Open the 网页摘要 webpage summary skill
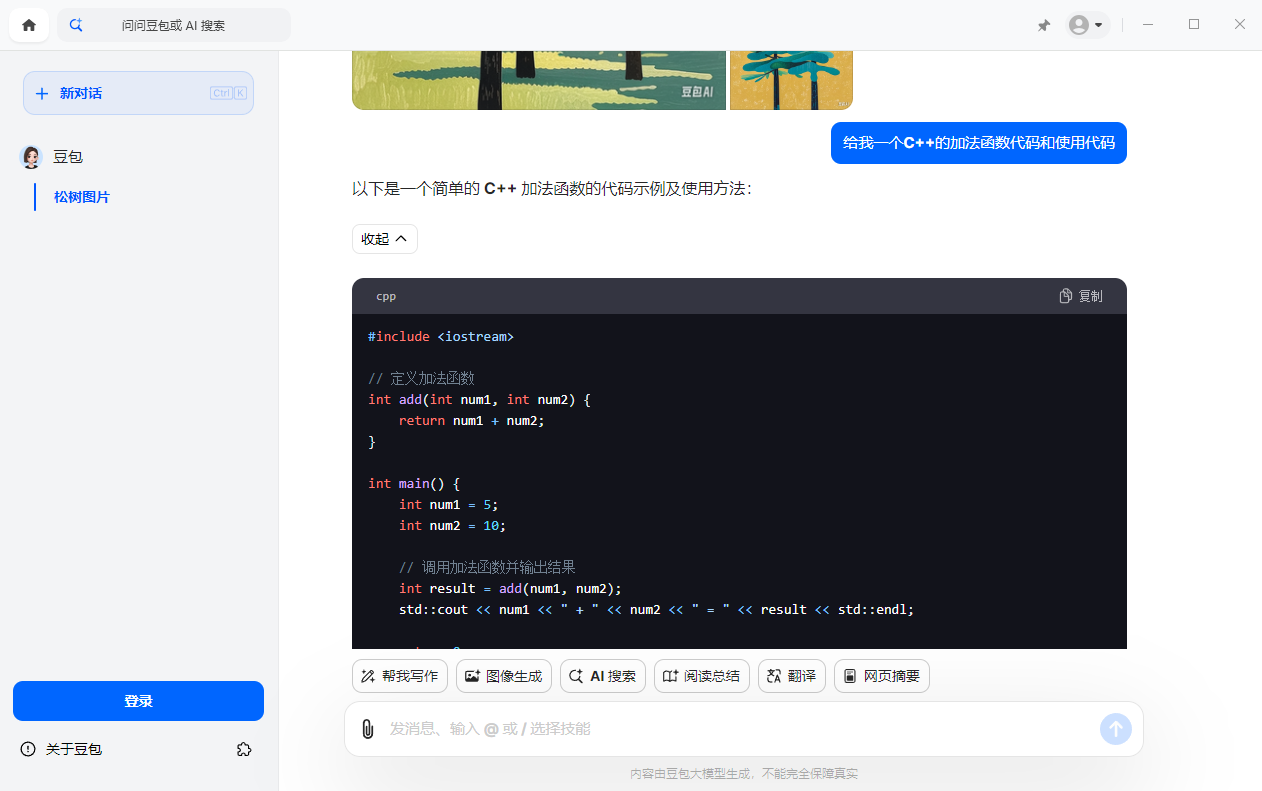Viewport: 1262px width, 791px height. [x=881, y=676]
